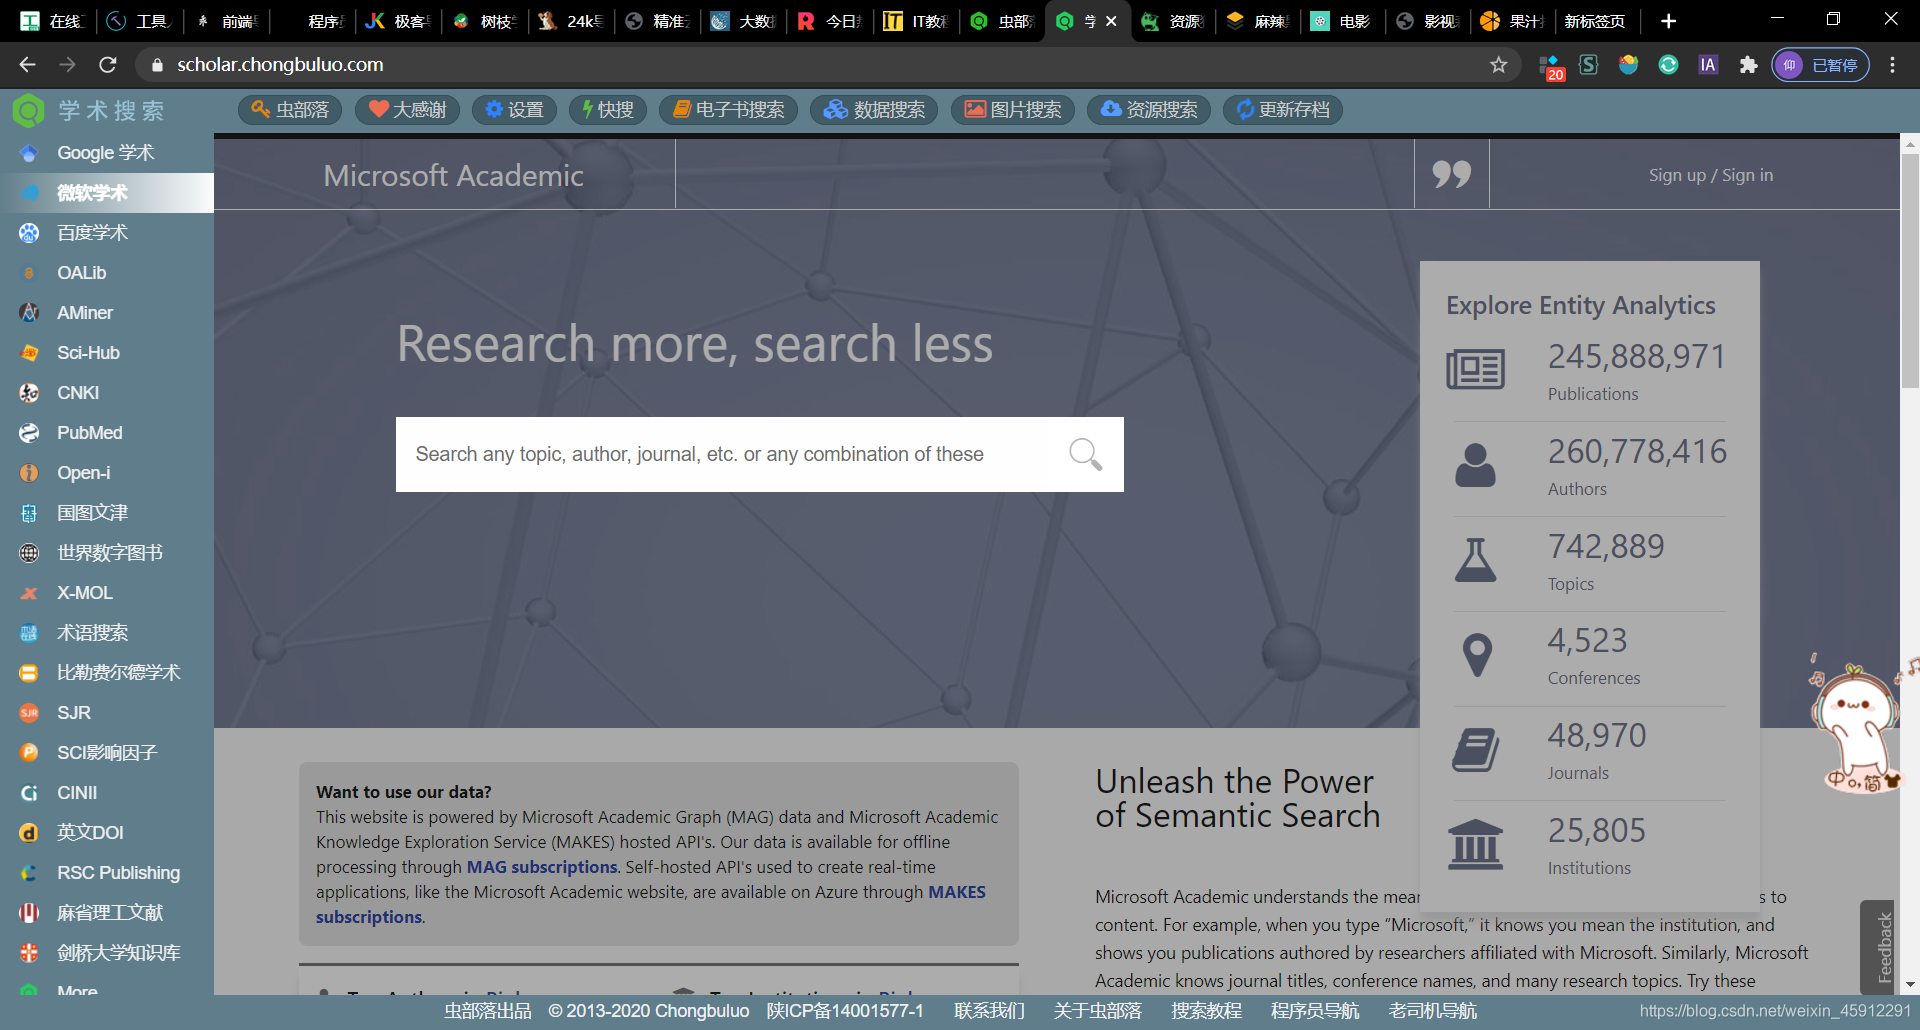The width and height of the screenshot is (1920, 1030).
Task: Click the browser reload icon
Action: point(108,65)
